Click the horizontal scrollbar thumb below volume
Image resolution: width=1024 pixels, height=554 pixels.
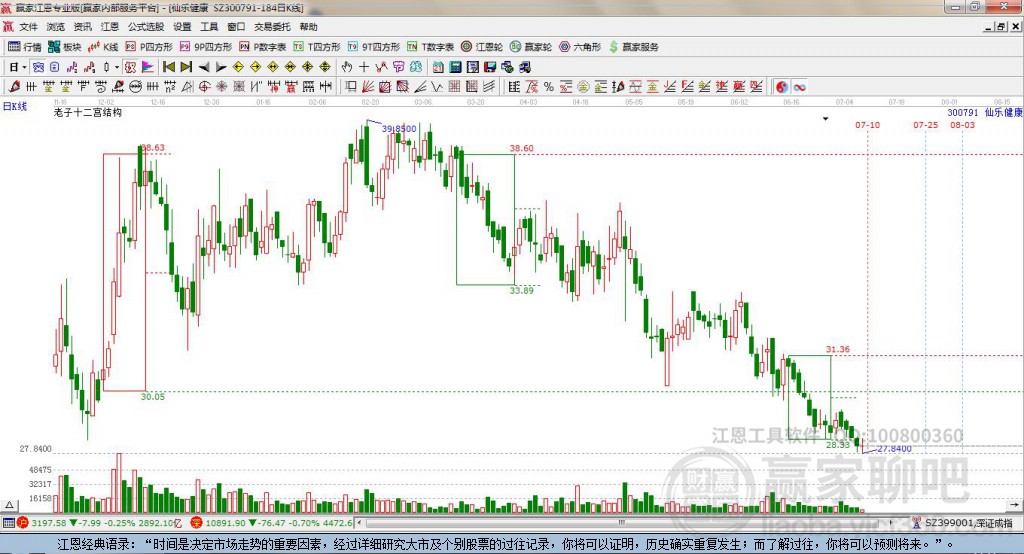622,523
